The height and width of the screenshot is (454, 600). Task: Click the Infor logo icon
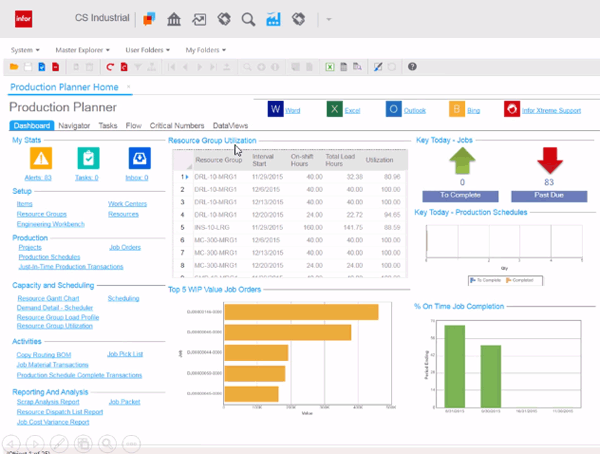(x=23, y=19)
